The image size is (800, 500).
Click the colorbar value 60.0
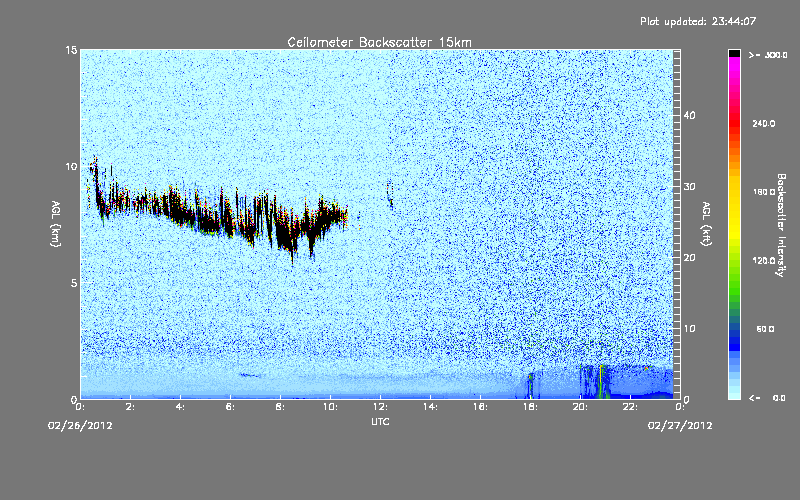765,329
